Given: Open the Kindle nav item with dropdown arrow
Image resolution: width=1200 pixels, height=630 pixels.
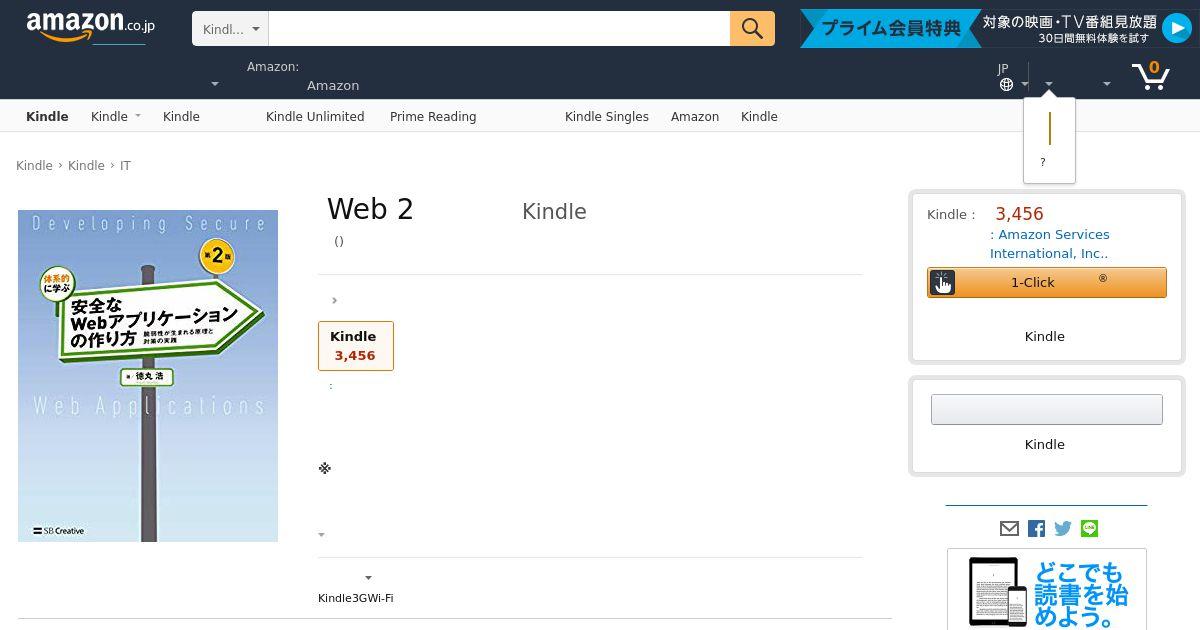Looking at the screenshot, I should (x=115, y=116).
